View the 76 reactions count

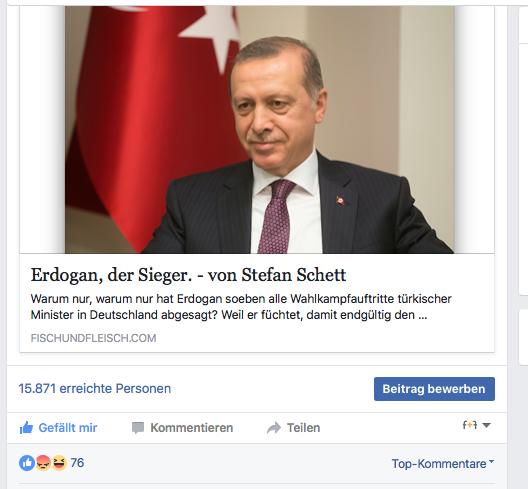[77, 463]
